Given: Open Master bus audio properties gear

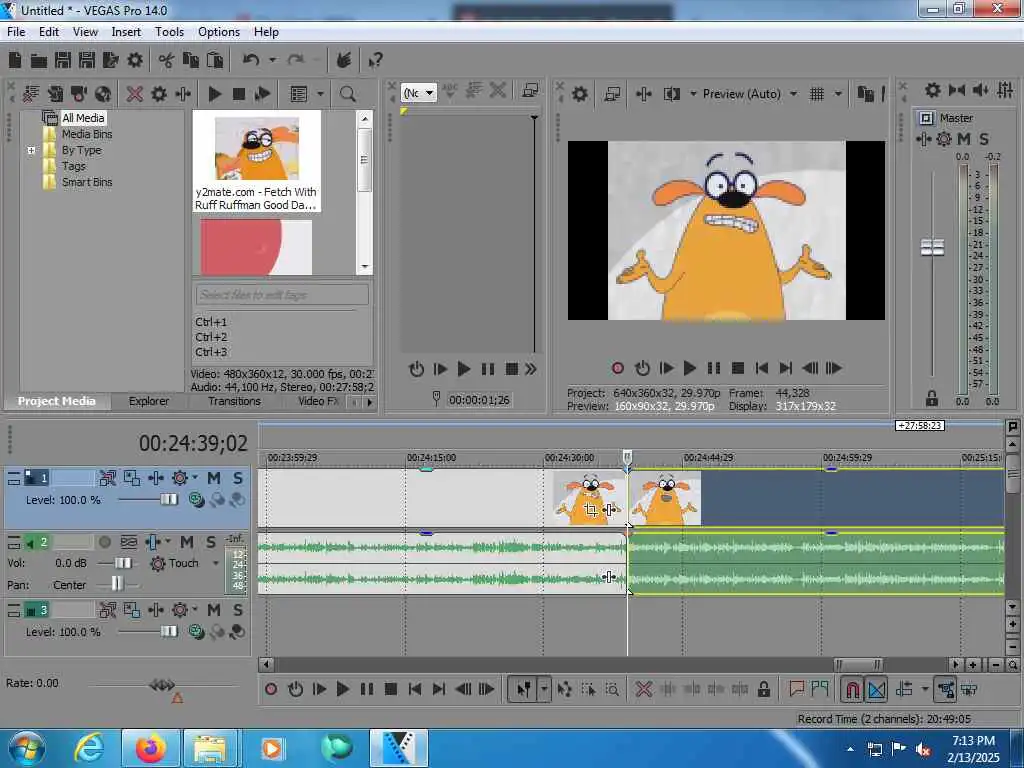Looking at the screenshot, I should pos(933,90).
